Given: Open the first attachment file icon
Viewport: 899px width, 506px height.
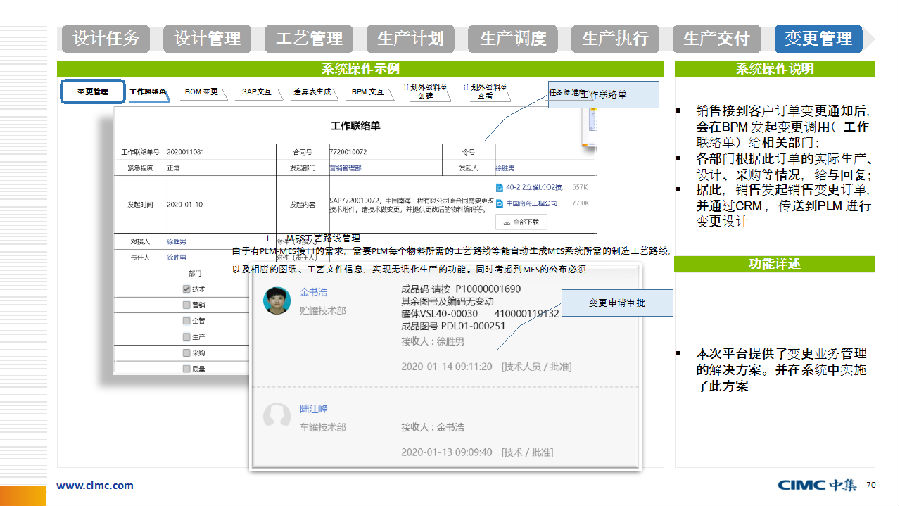Looking at the screenshot, I should pos(500,187).
